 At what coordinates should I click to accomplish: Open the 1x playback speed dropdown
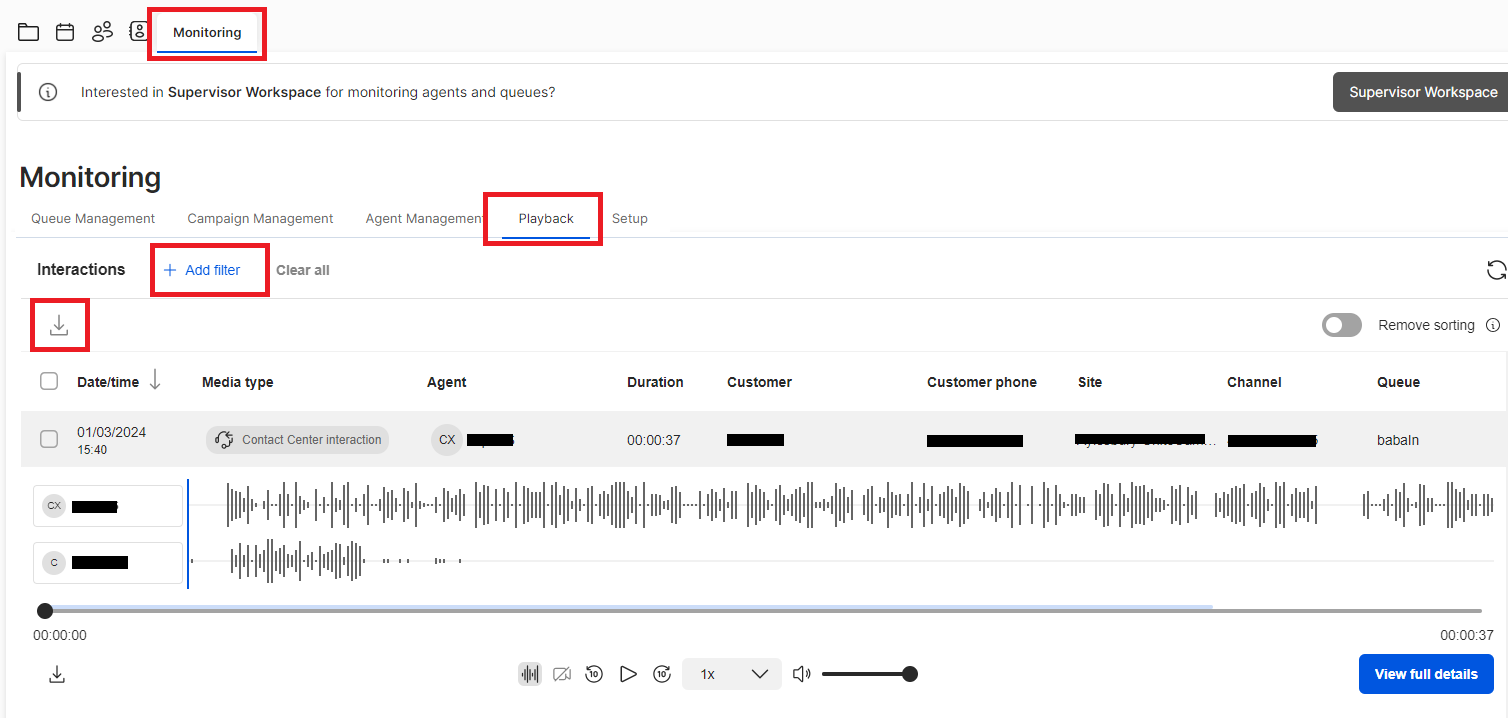click(x=732, y=674)
